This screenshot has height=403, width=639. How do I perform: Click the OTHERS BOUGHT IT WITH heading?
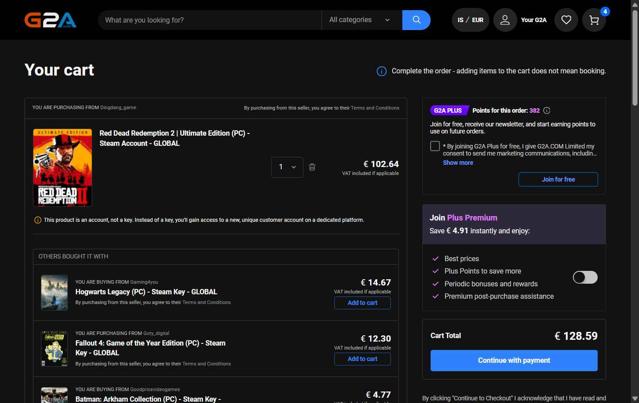[x=73, y=256]
